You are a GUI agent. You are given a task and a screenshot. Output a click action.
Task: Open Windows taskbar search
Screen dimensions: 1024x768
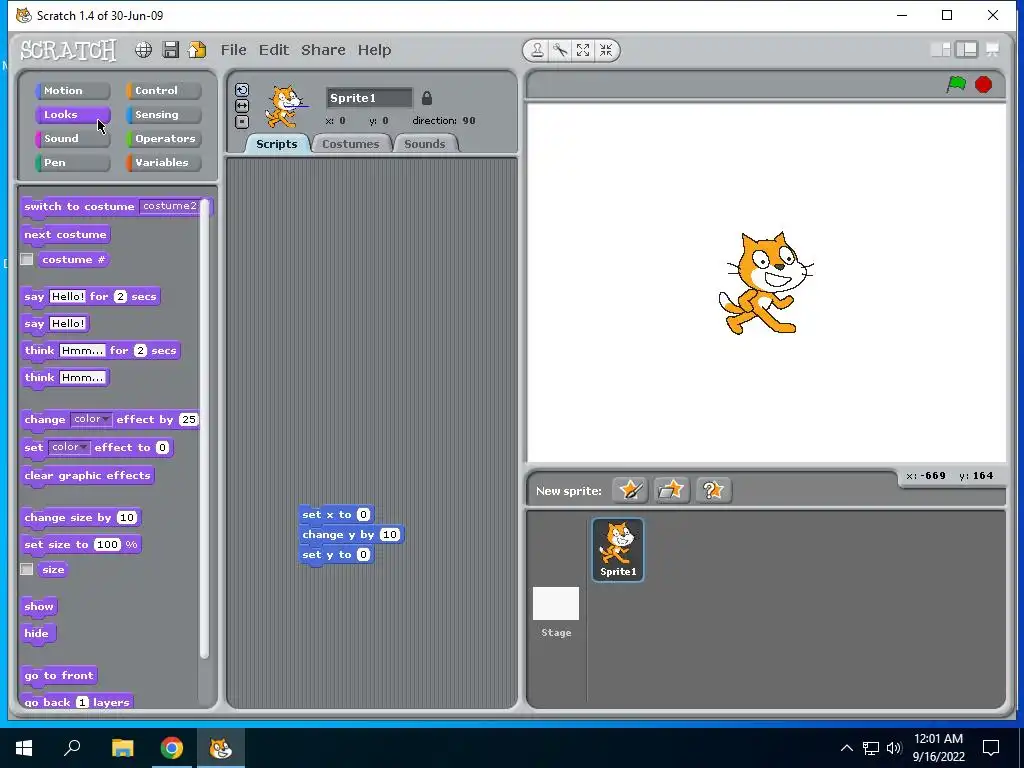(72, 748)
